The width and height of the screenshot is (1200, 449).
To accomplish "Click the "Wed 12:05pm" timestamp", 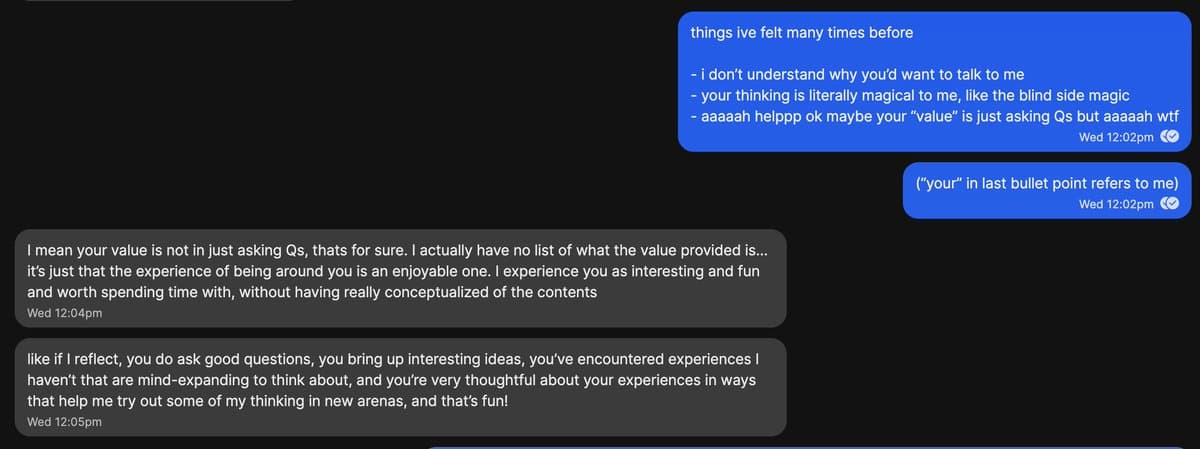I will click(65, 422).
